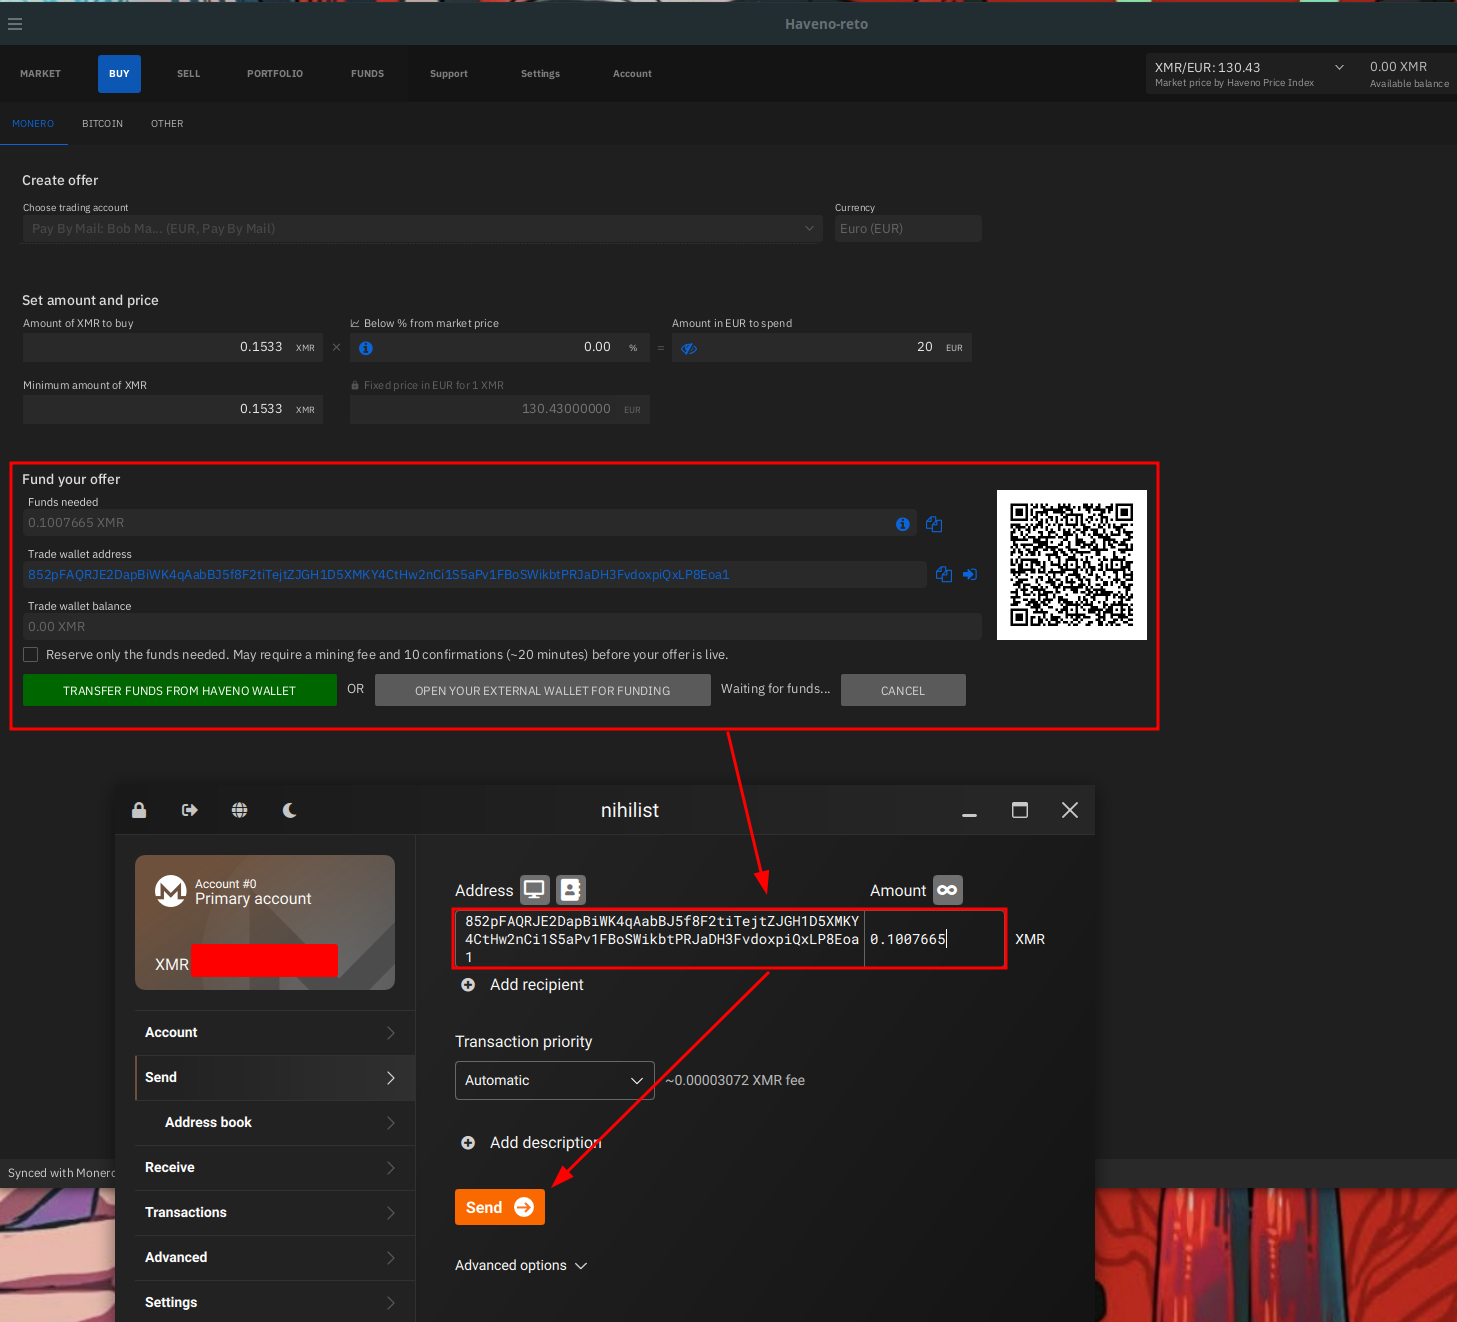Enable 'Reserve only the funds needed' checkbox
The width and height of the screenshot is (1457, 1322).
point(31,655)
